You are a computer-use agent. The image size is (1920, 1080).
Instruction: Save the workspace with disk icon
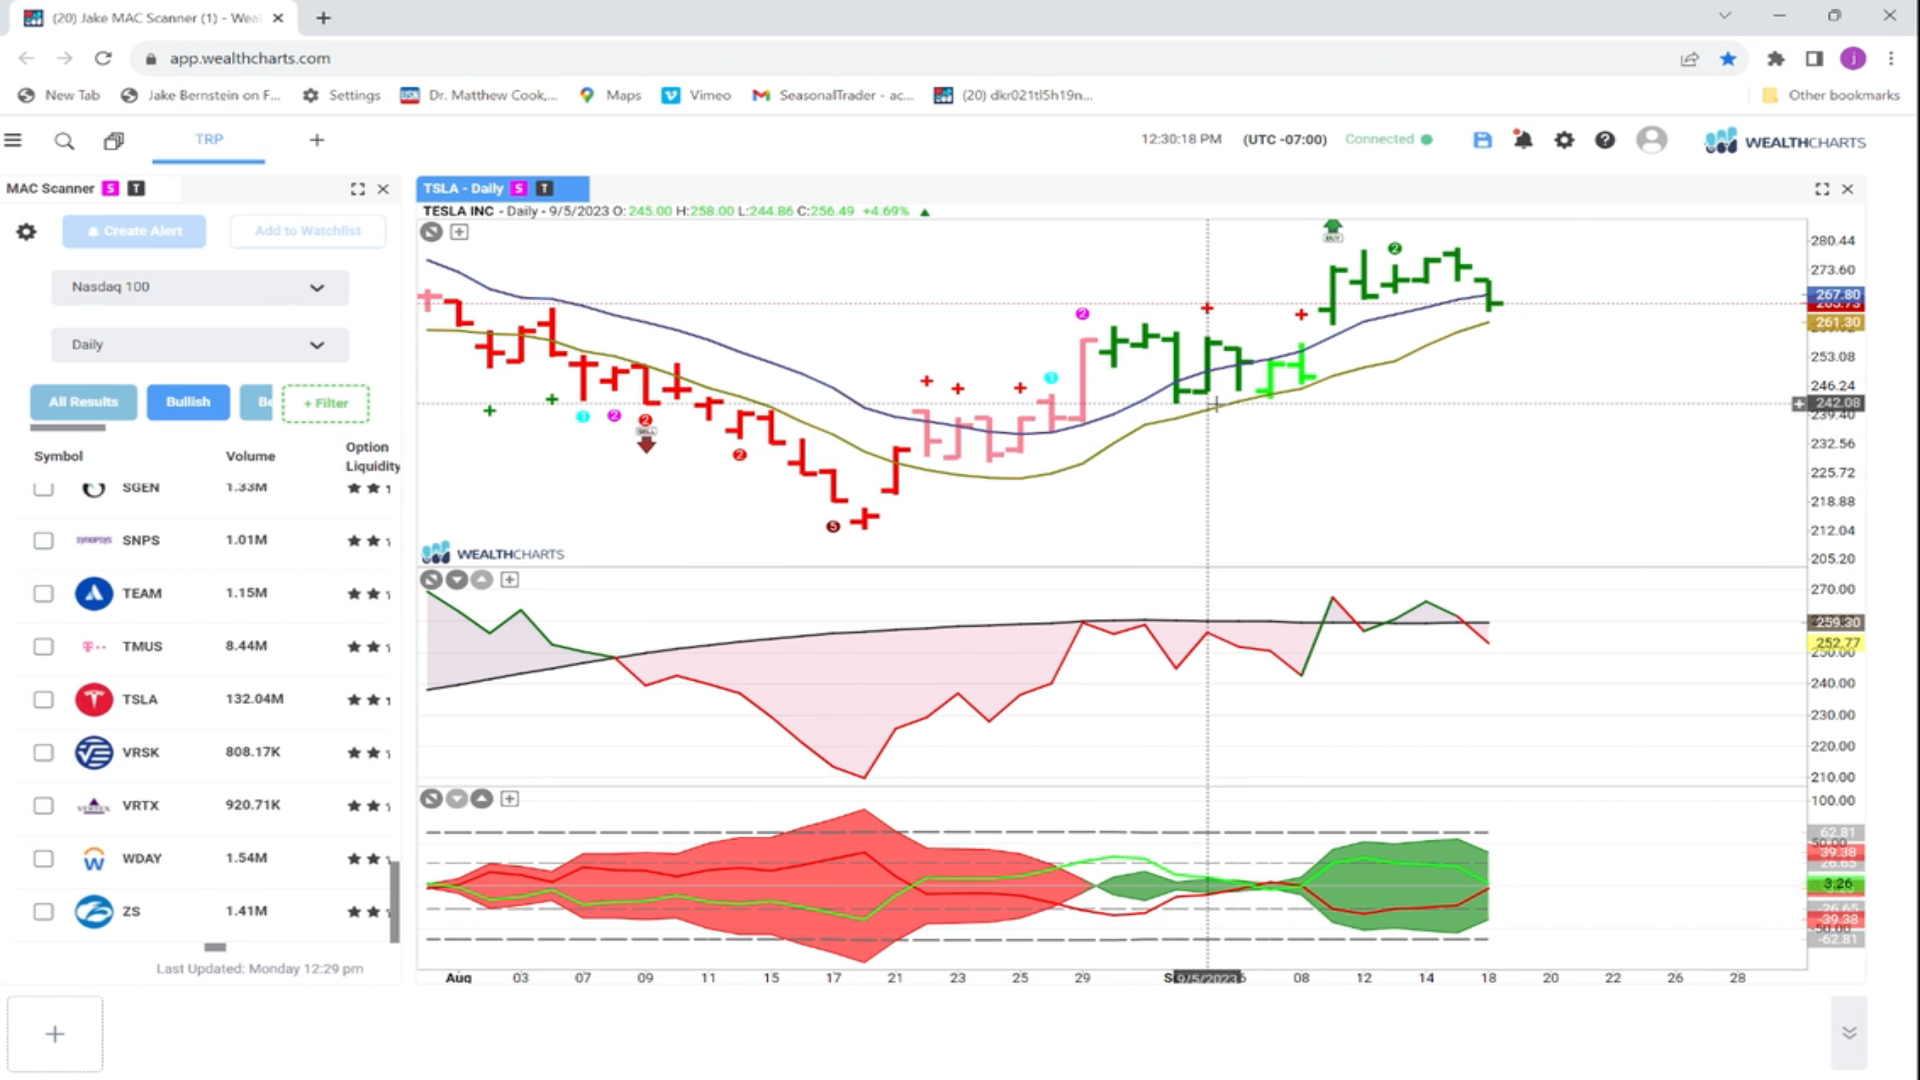point(1482,140)
